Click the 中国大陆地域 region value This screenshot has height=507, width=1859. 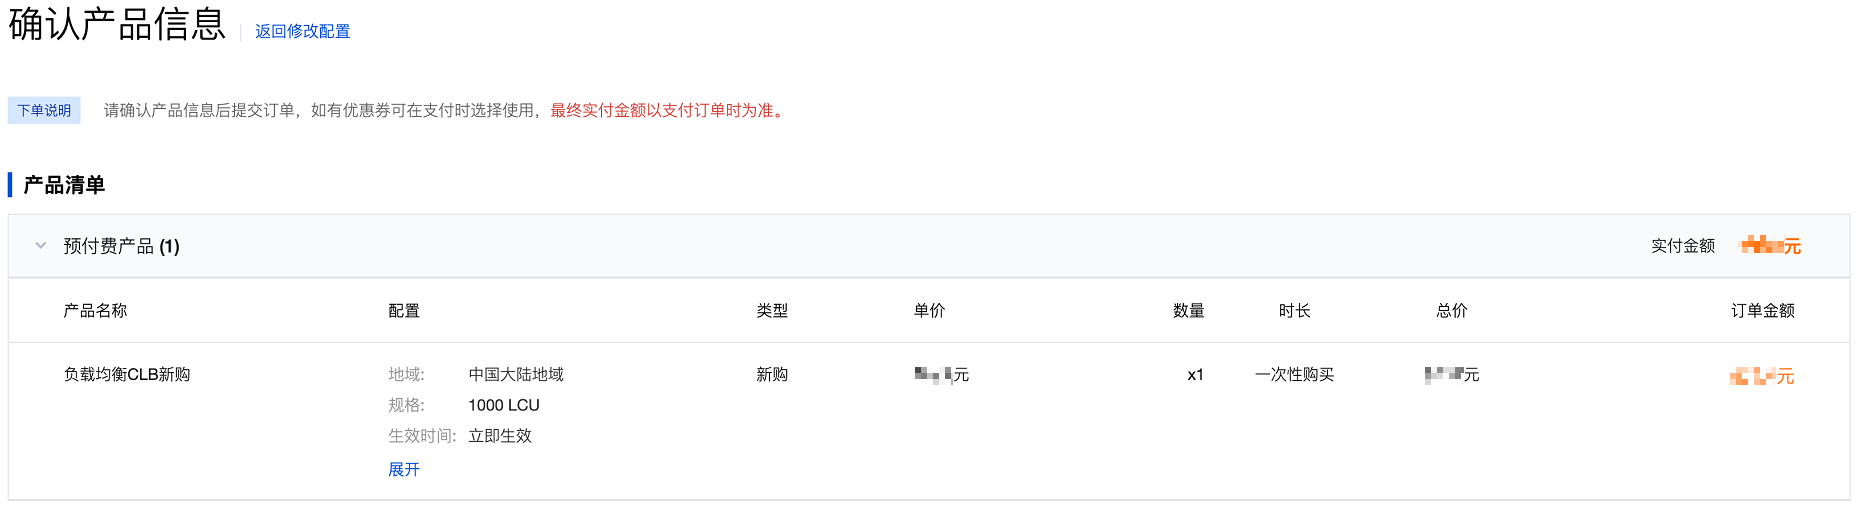pyautogui.click(x=515, y=374)
